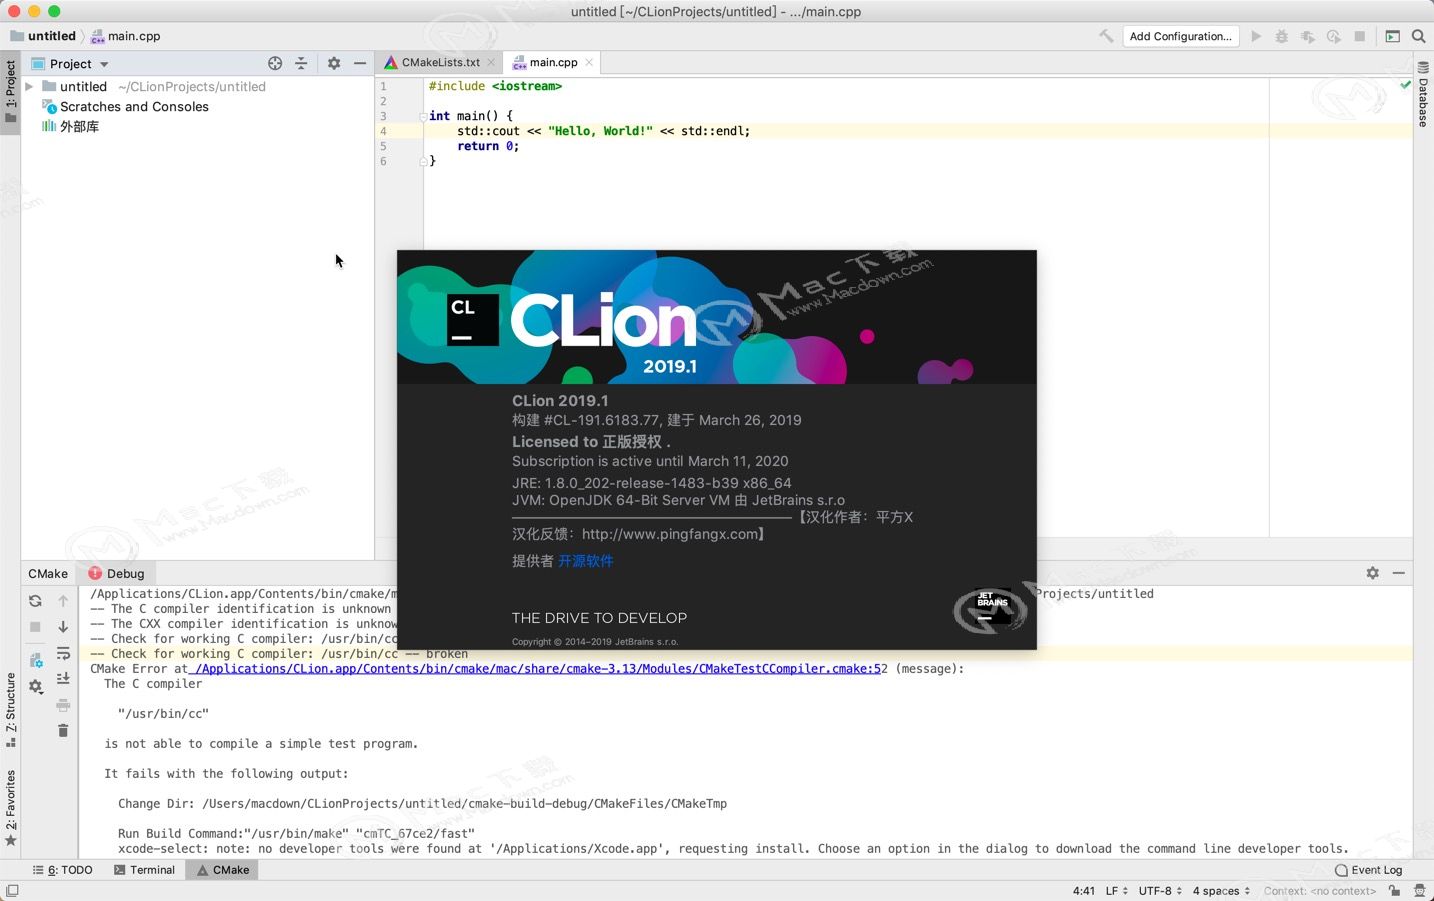Toggle the 1: Project side tool tab
Image resolution: width=1434 pixels, height=901 pixels.
point(10,91)
